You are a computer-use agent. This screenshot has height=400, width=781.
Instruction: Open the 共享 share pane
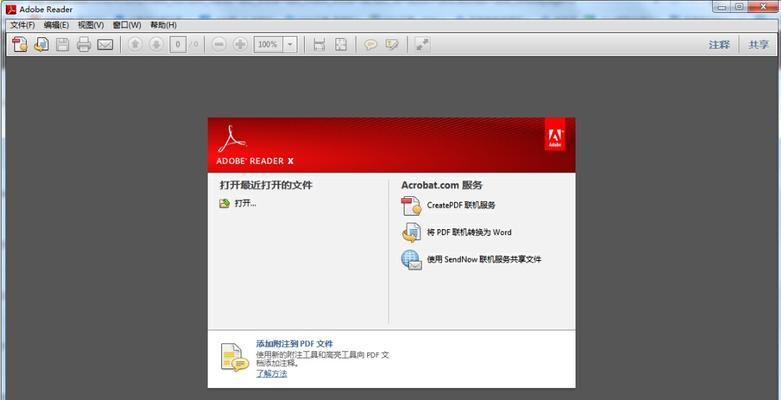tap(759, 44)
